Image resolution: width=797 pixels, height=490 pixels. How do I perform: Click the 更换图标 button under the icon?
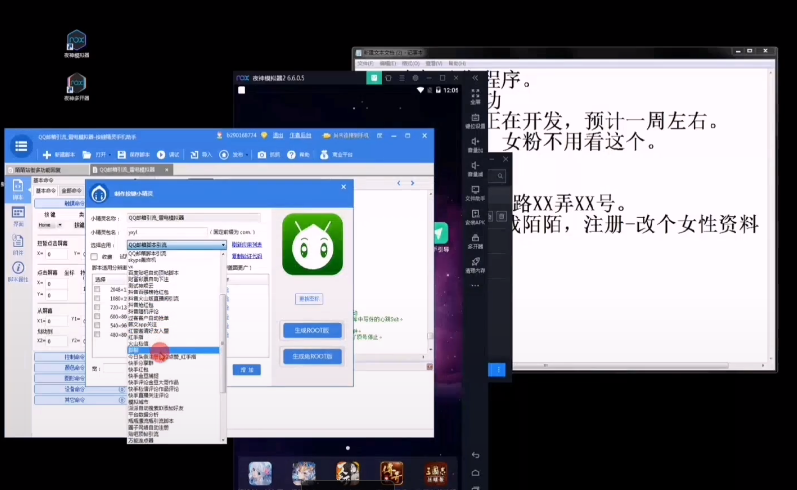pos(309,299)
